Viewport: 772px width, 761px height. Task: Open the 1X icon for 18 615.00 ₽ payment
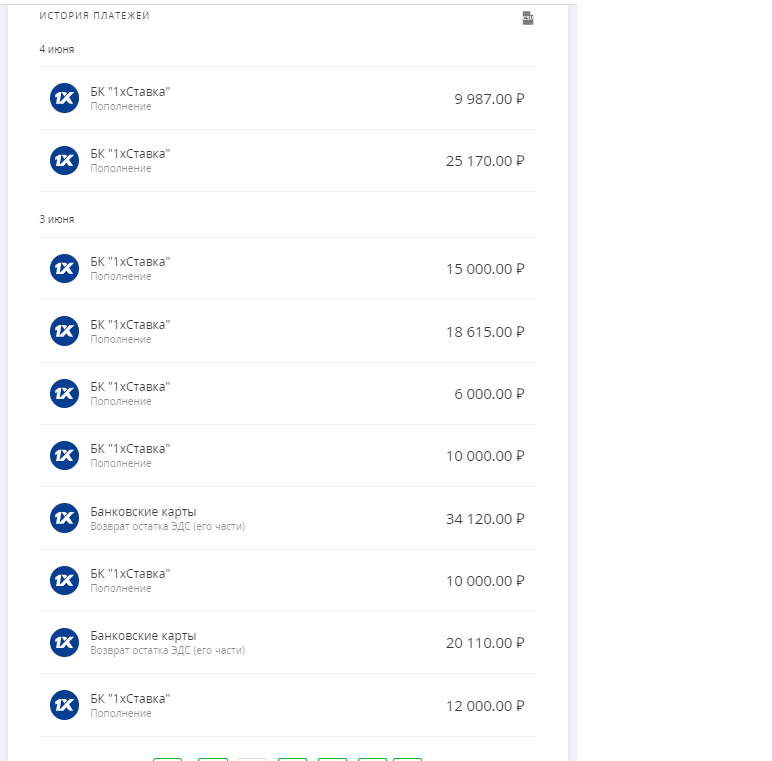coord(64,331)
